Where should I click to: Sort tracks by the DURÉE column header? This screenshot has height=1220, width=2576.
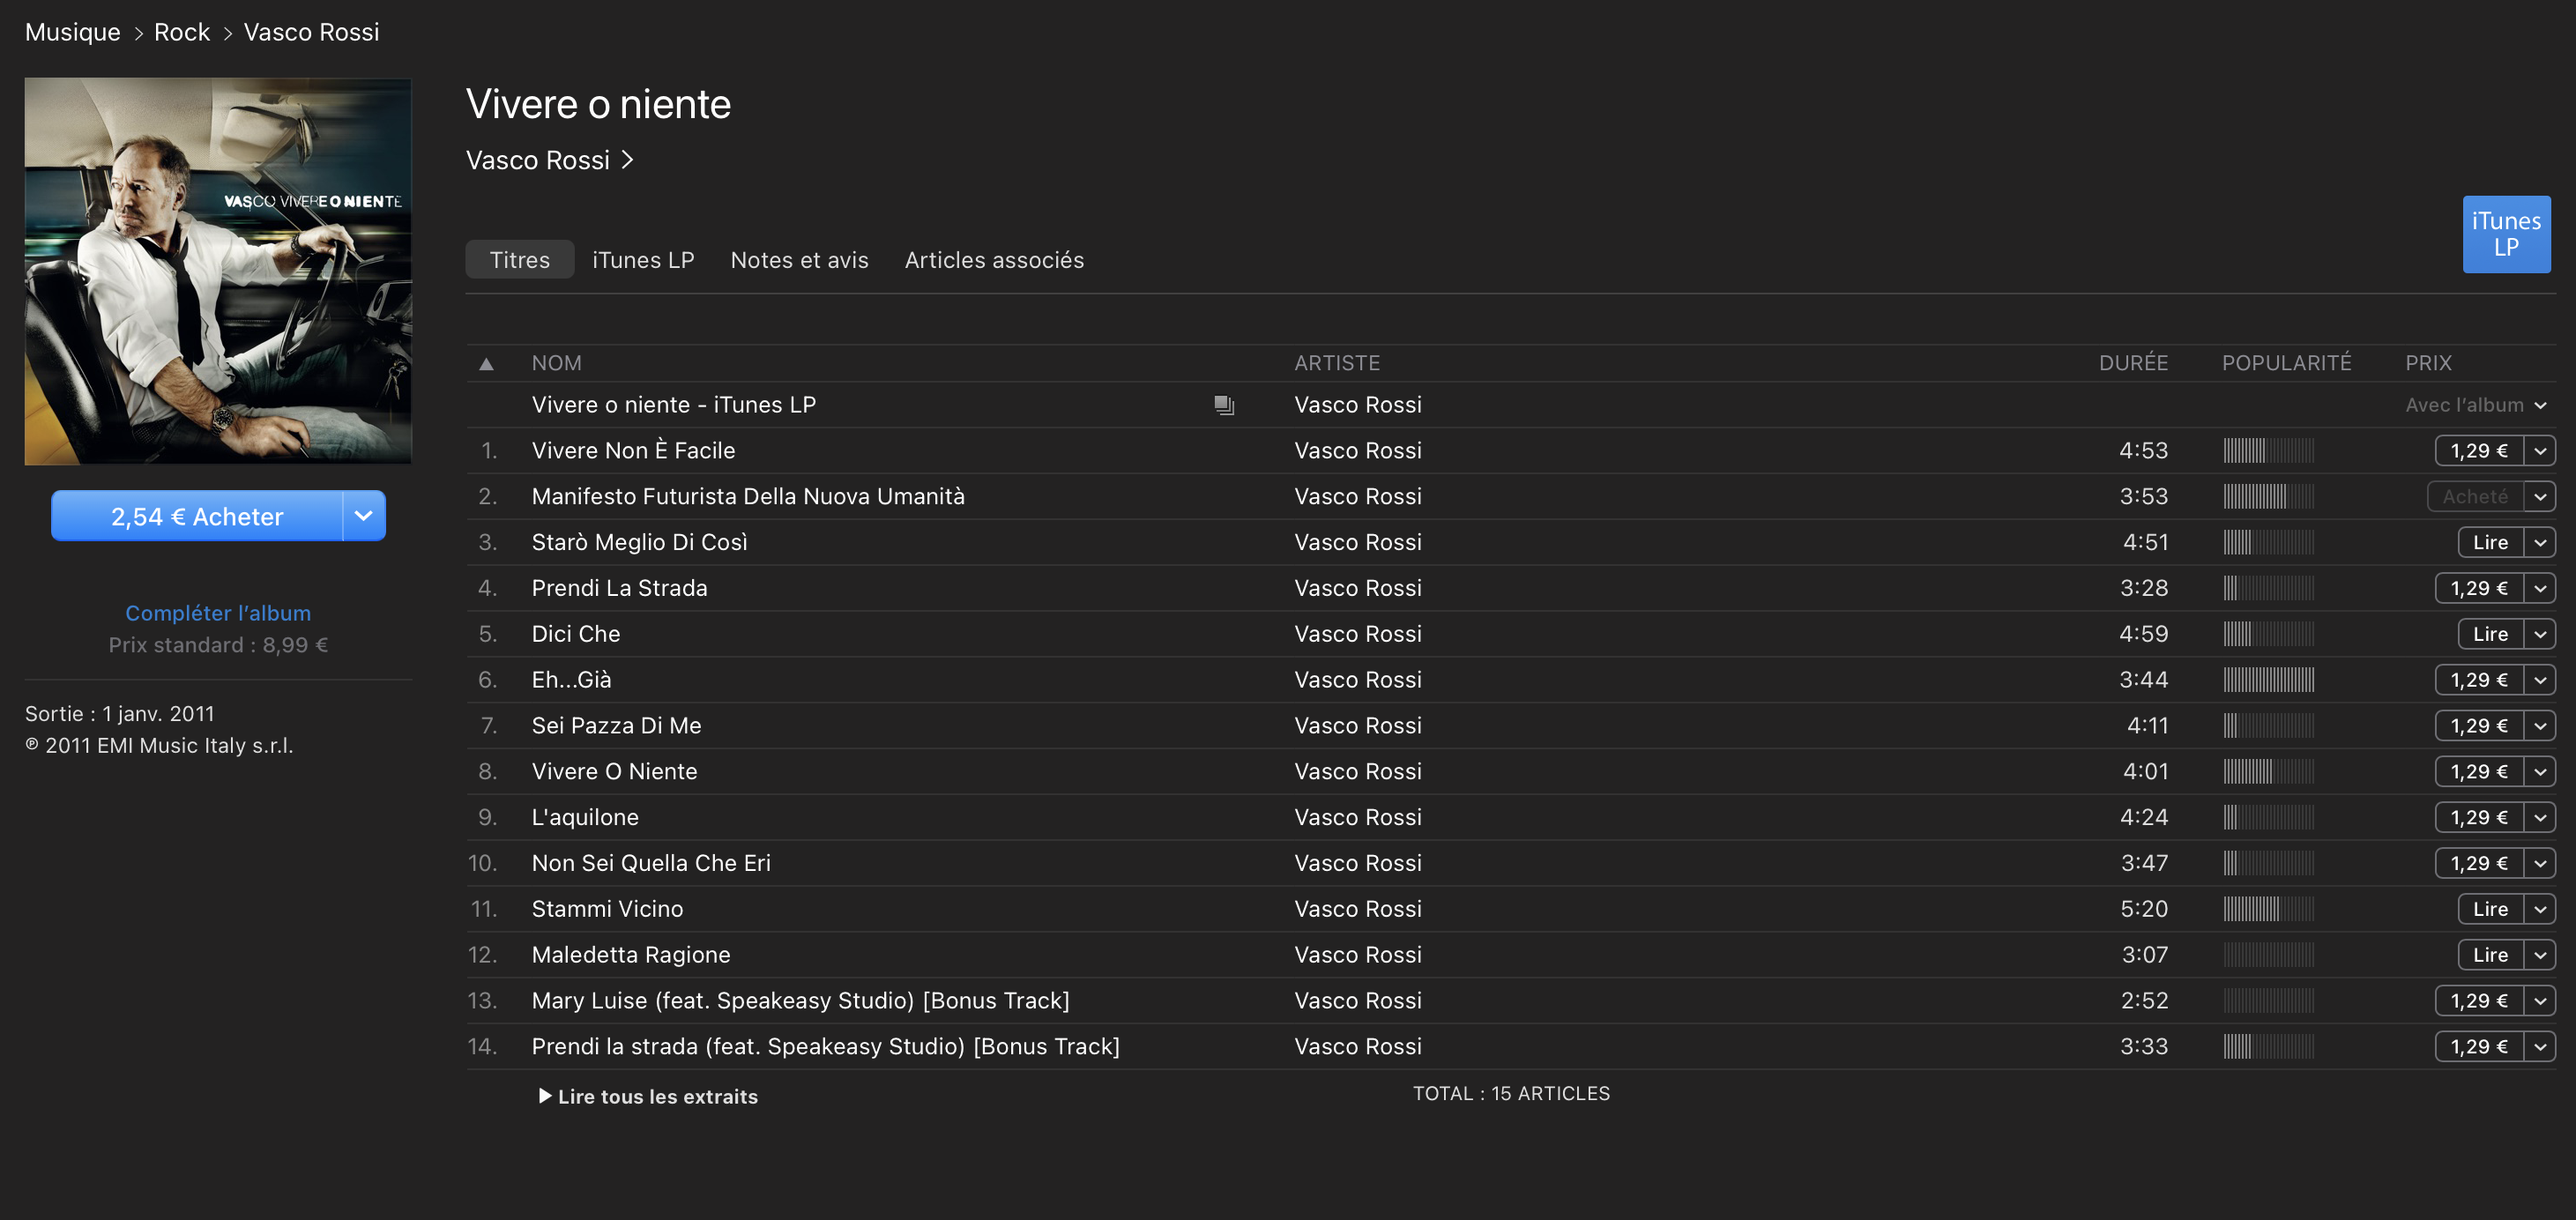(2133, 363)
